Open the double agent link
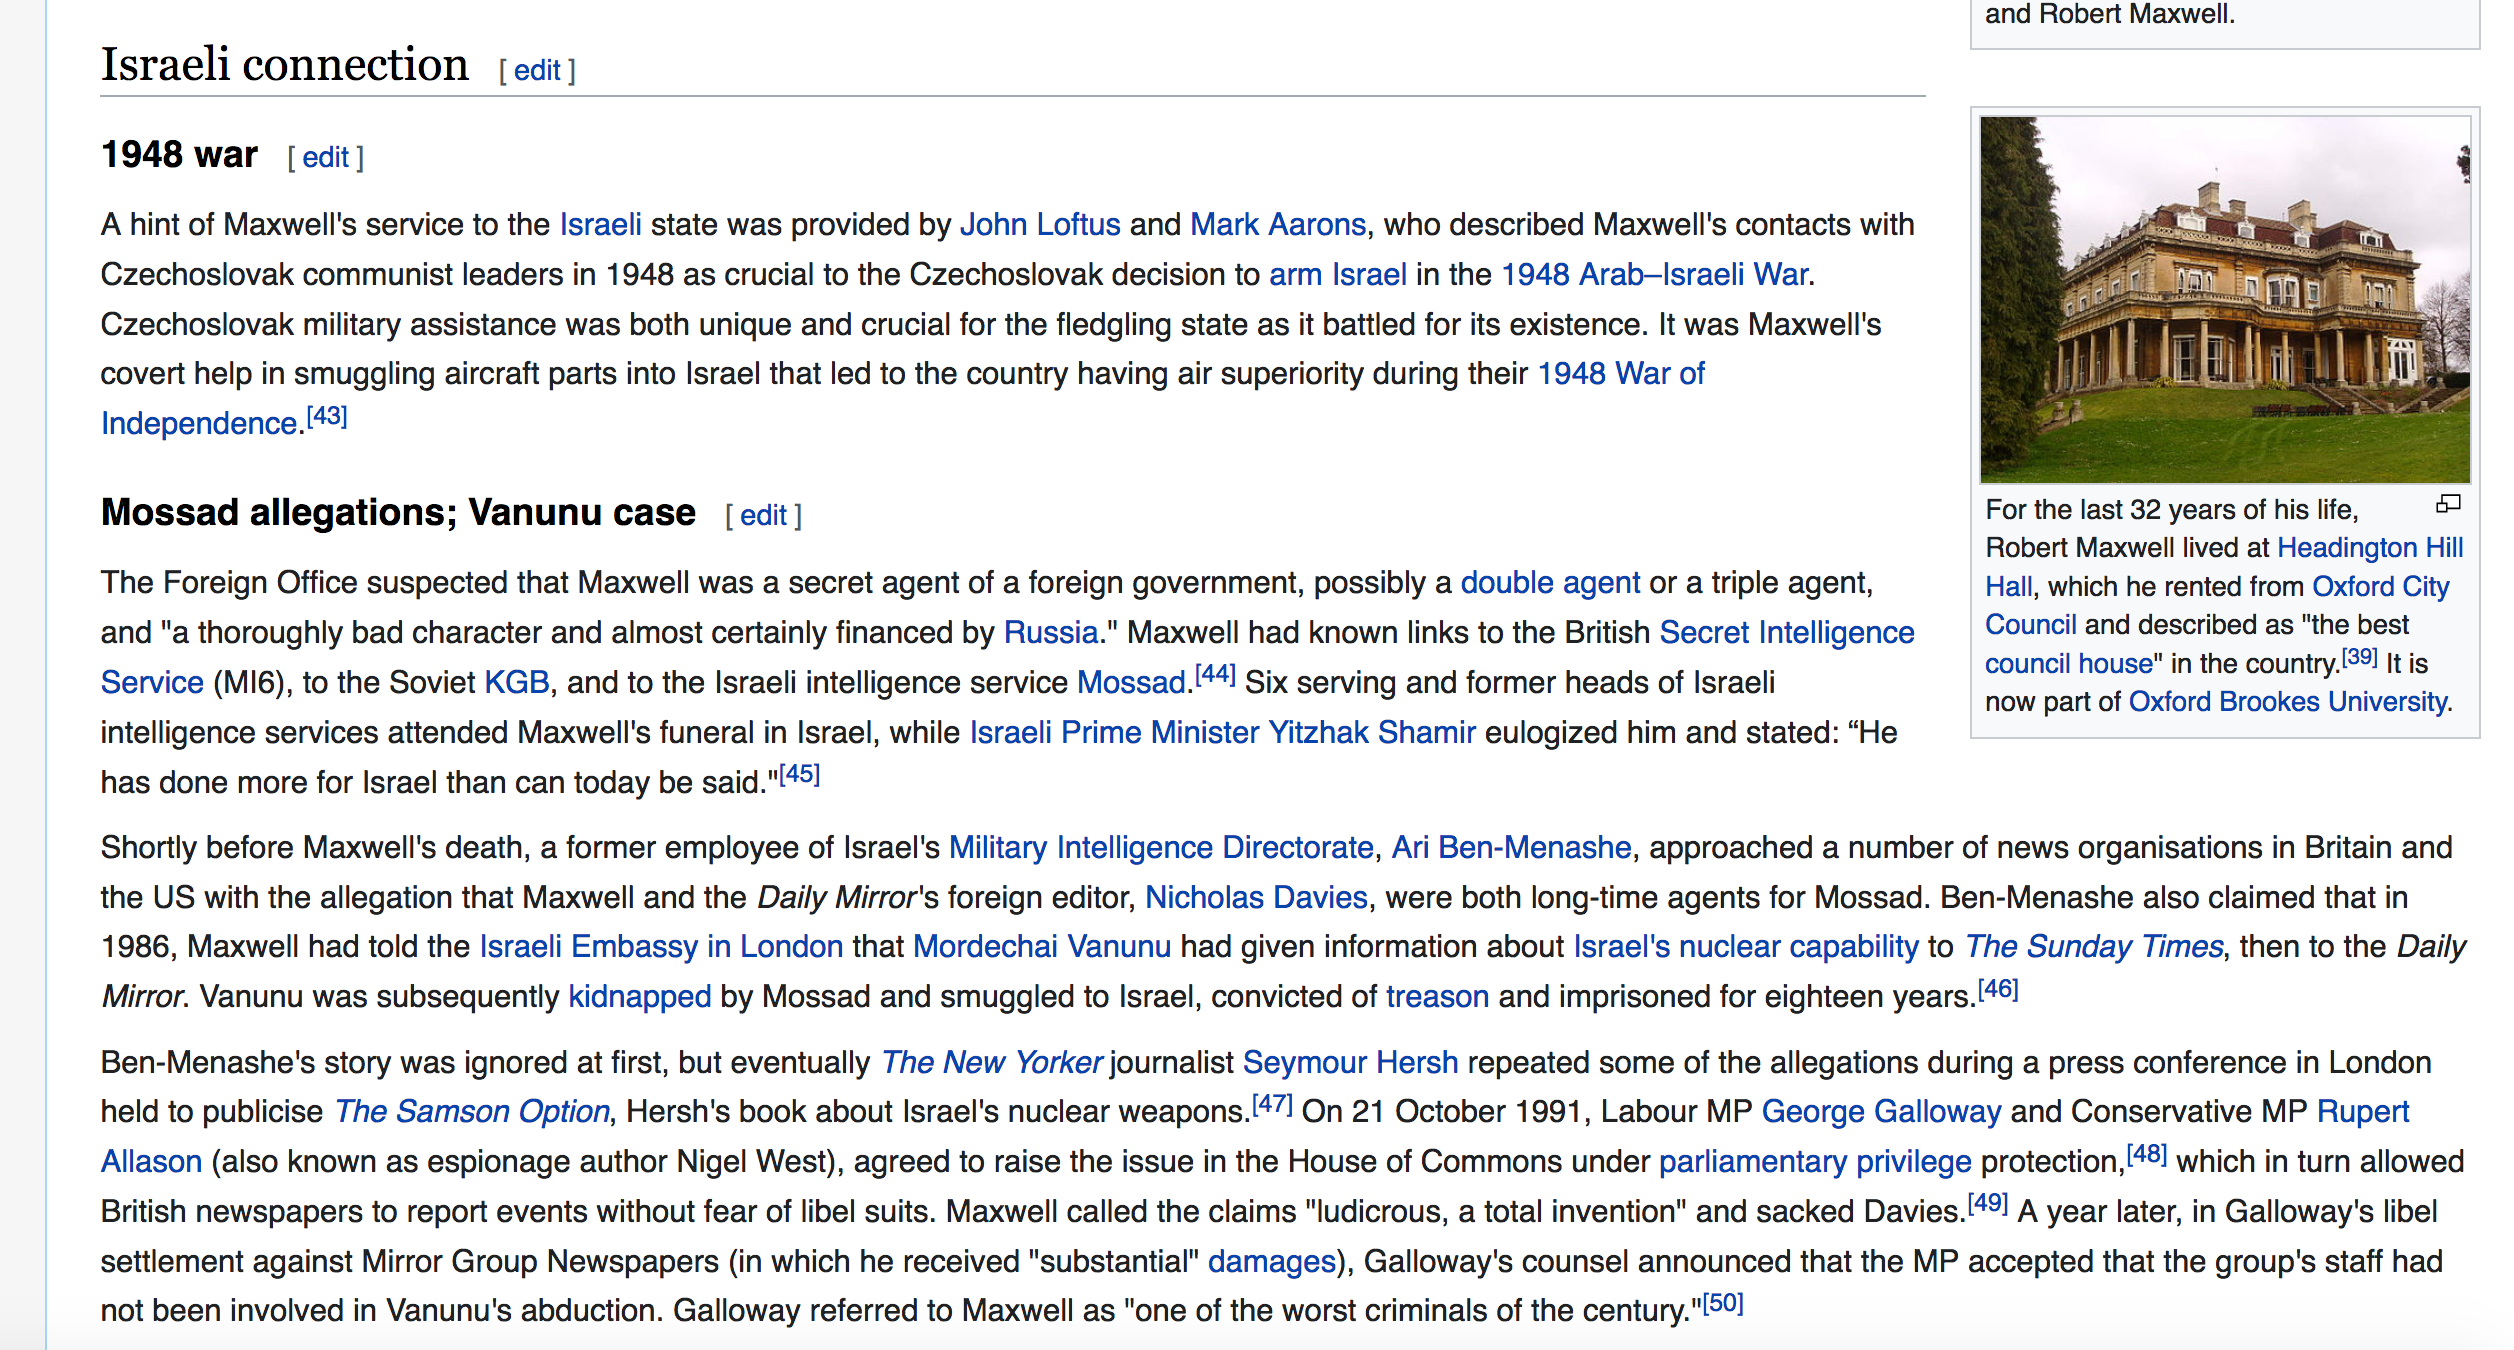 coord(1550,583)
